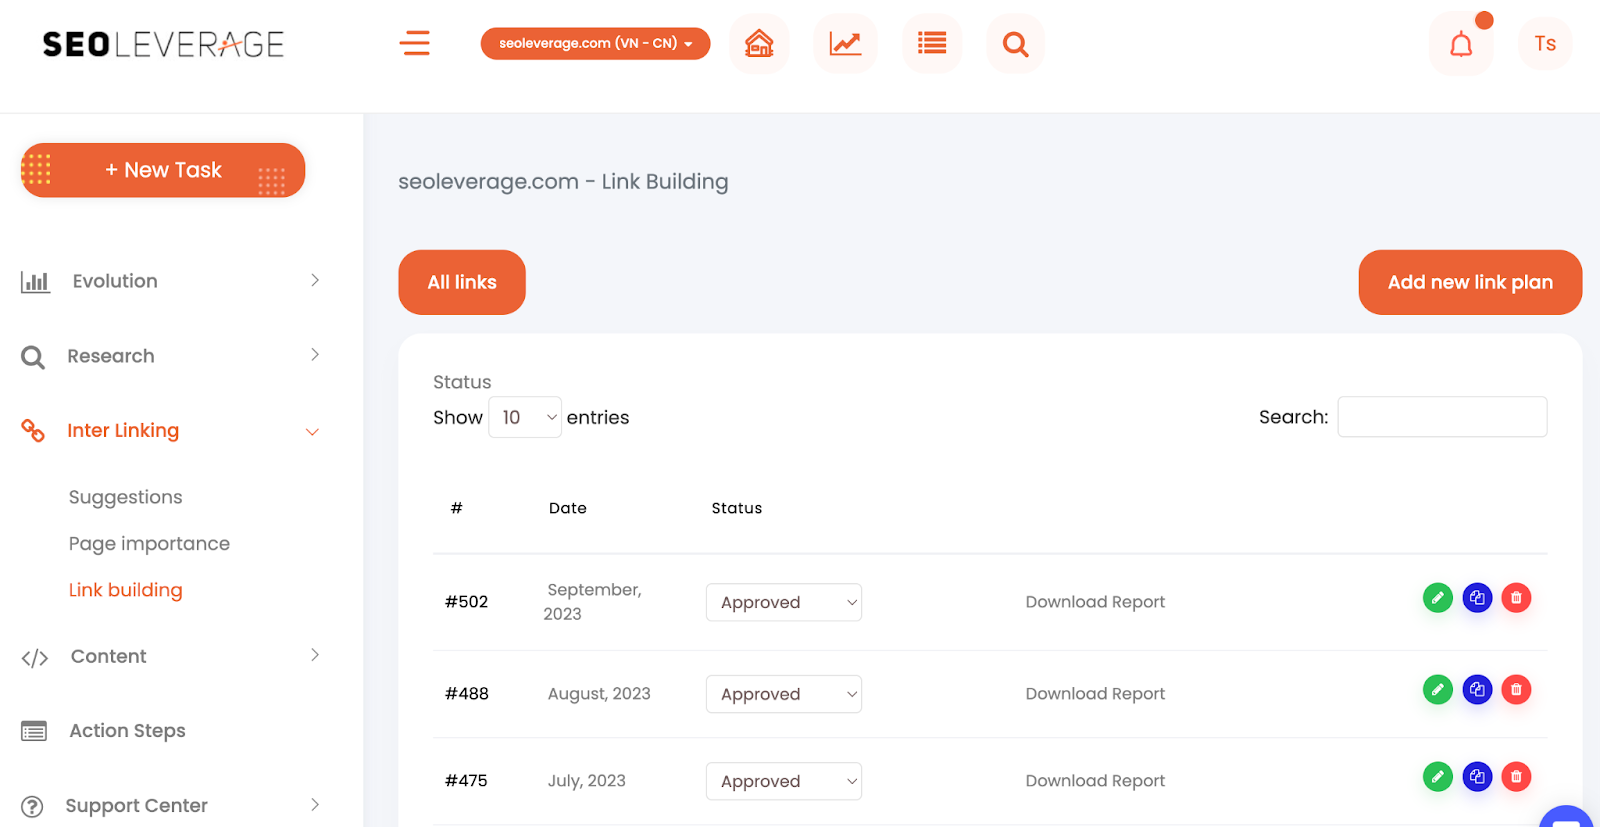
Task: Open Suggestions under Inter Linking
Action: 125,497
